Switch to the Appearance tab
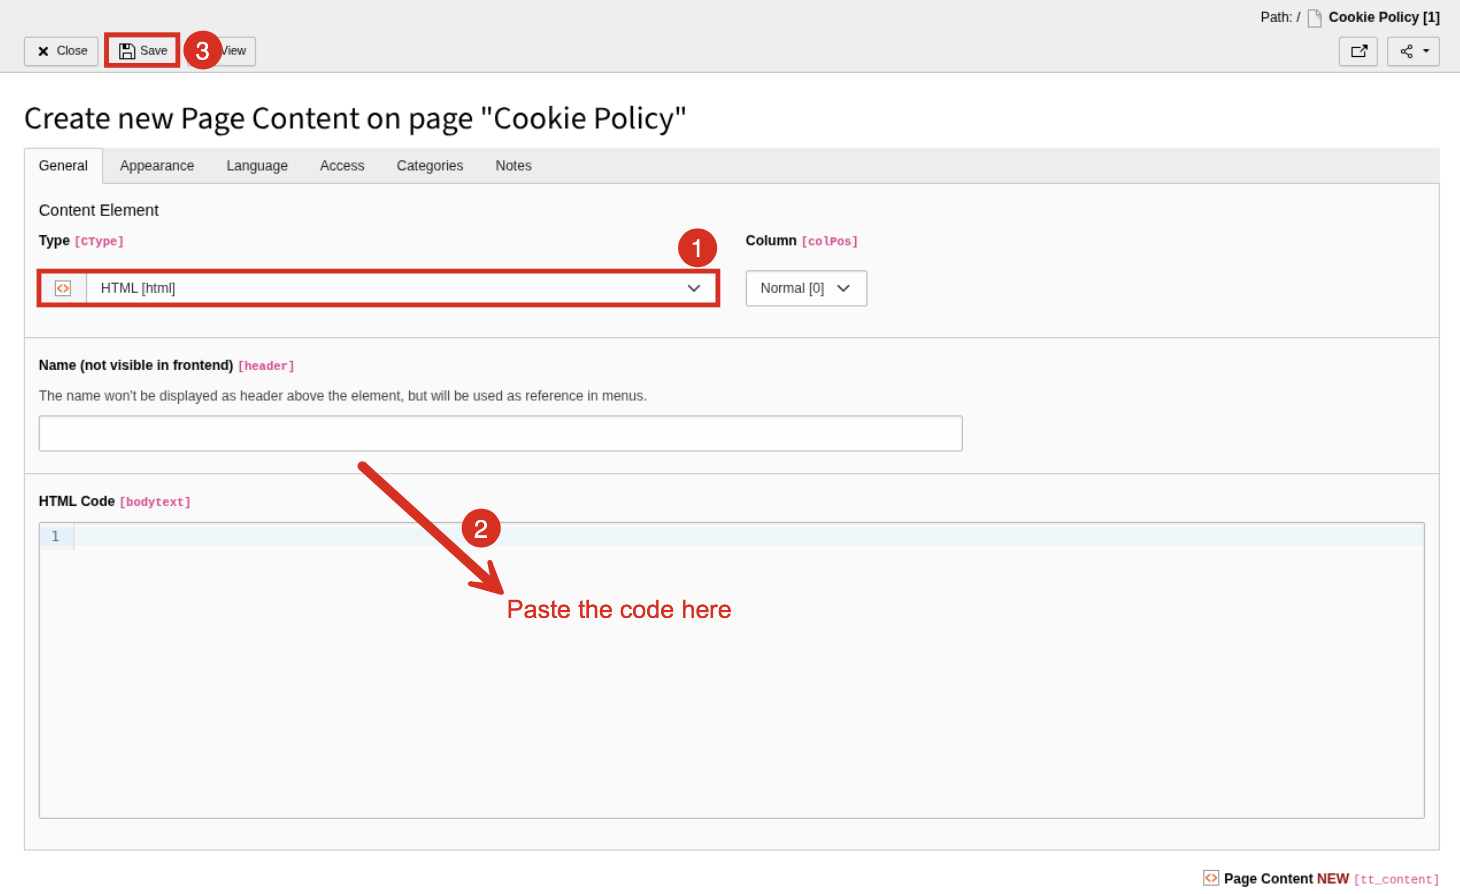Viewport: 1460px width, 894px height. tap(157, 166)
